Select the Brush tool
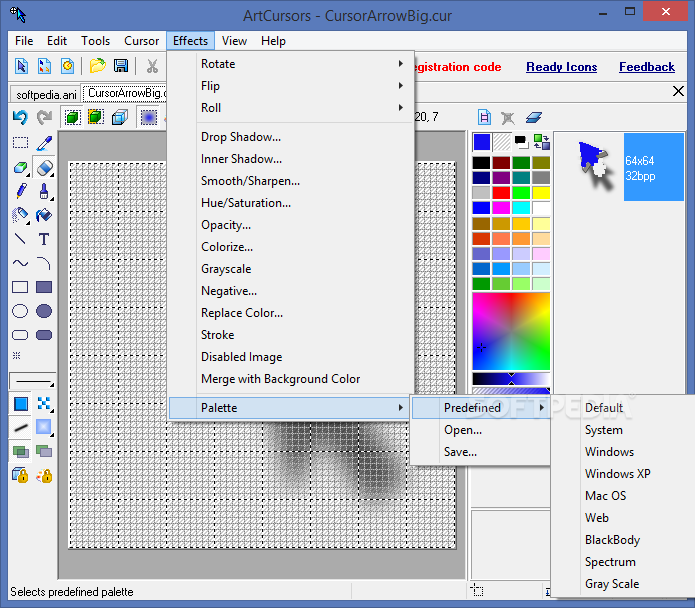This screenshot has height=608, width=695. [44, 191]
